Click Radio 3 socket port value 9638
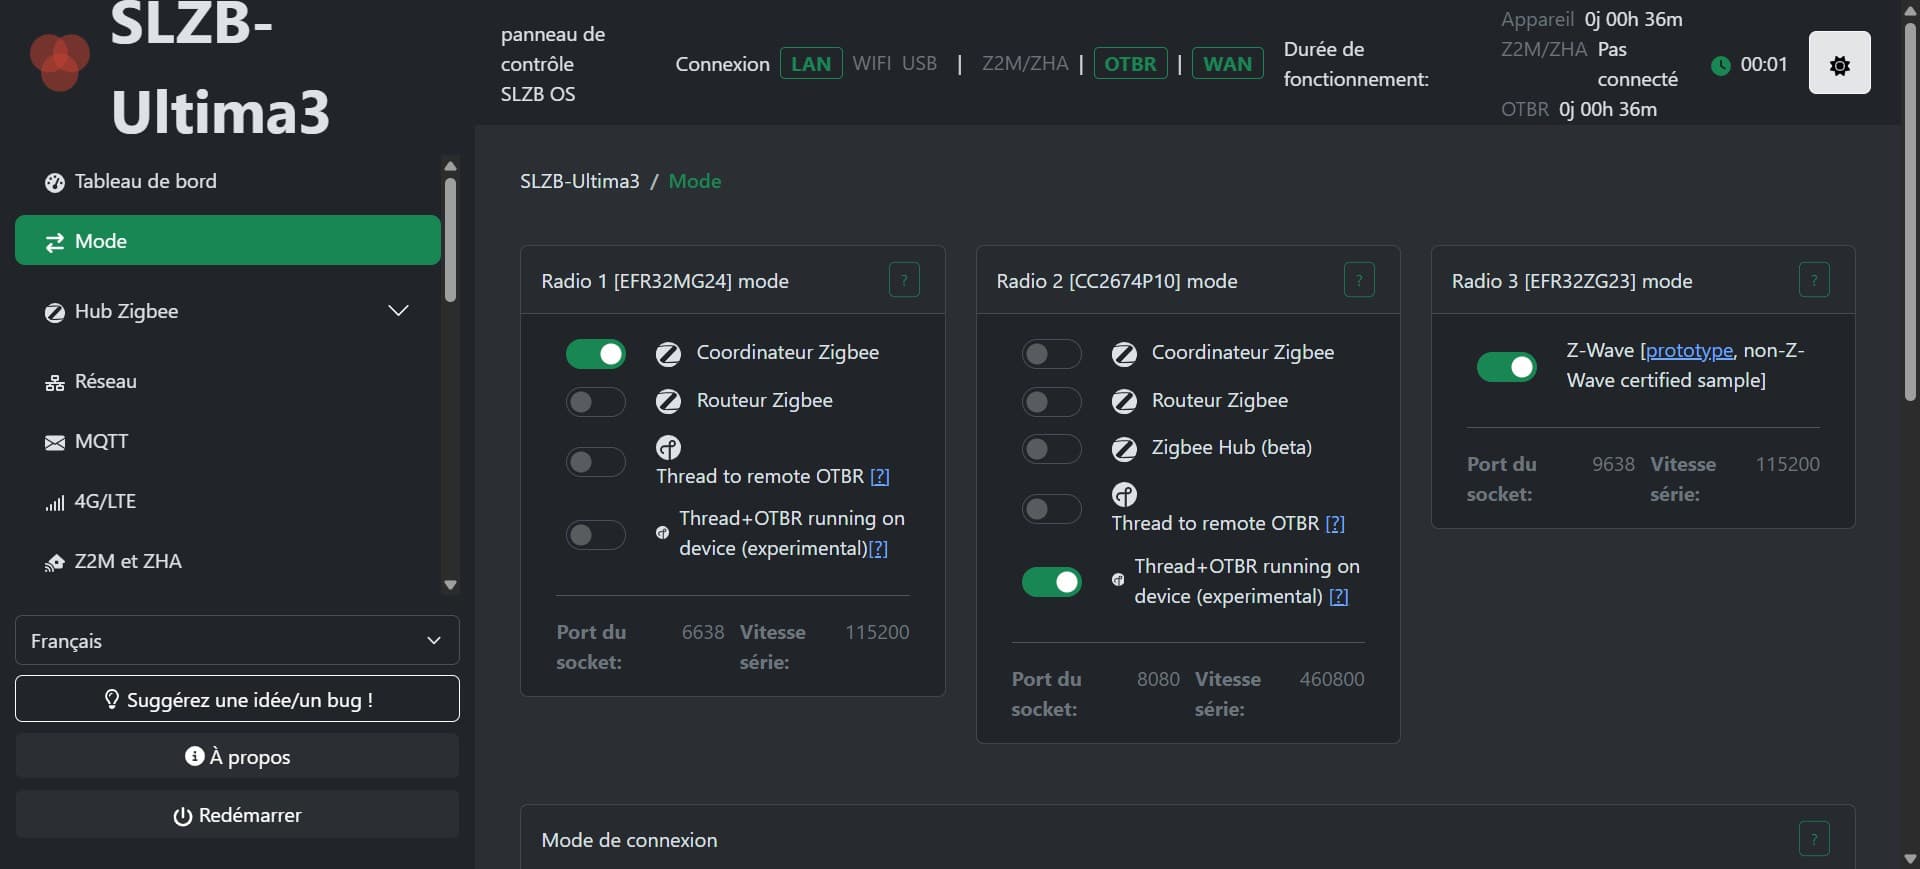Screen dimensions: 1920x869 pyautogui.click(x=1613, y=464)
